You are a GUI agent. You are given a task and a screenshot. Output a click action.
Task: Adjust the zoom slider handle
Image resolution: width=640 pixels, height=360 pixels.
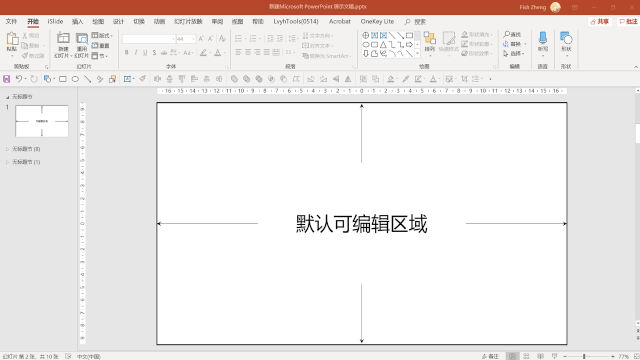click(584, 356)
